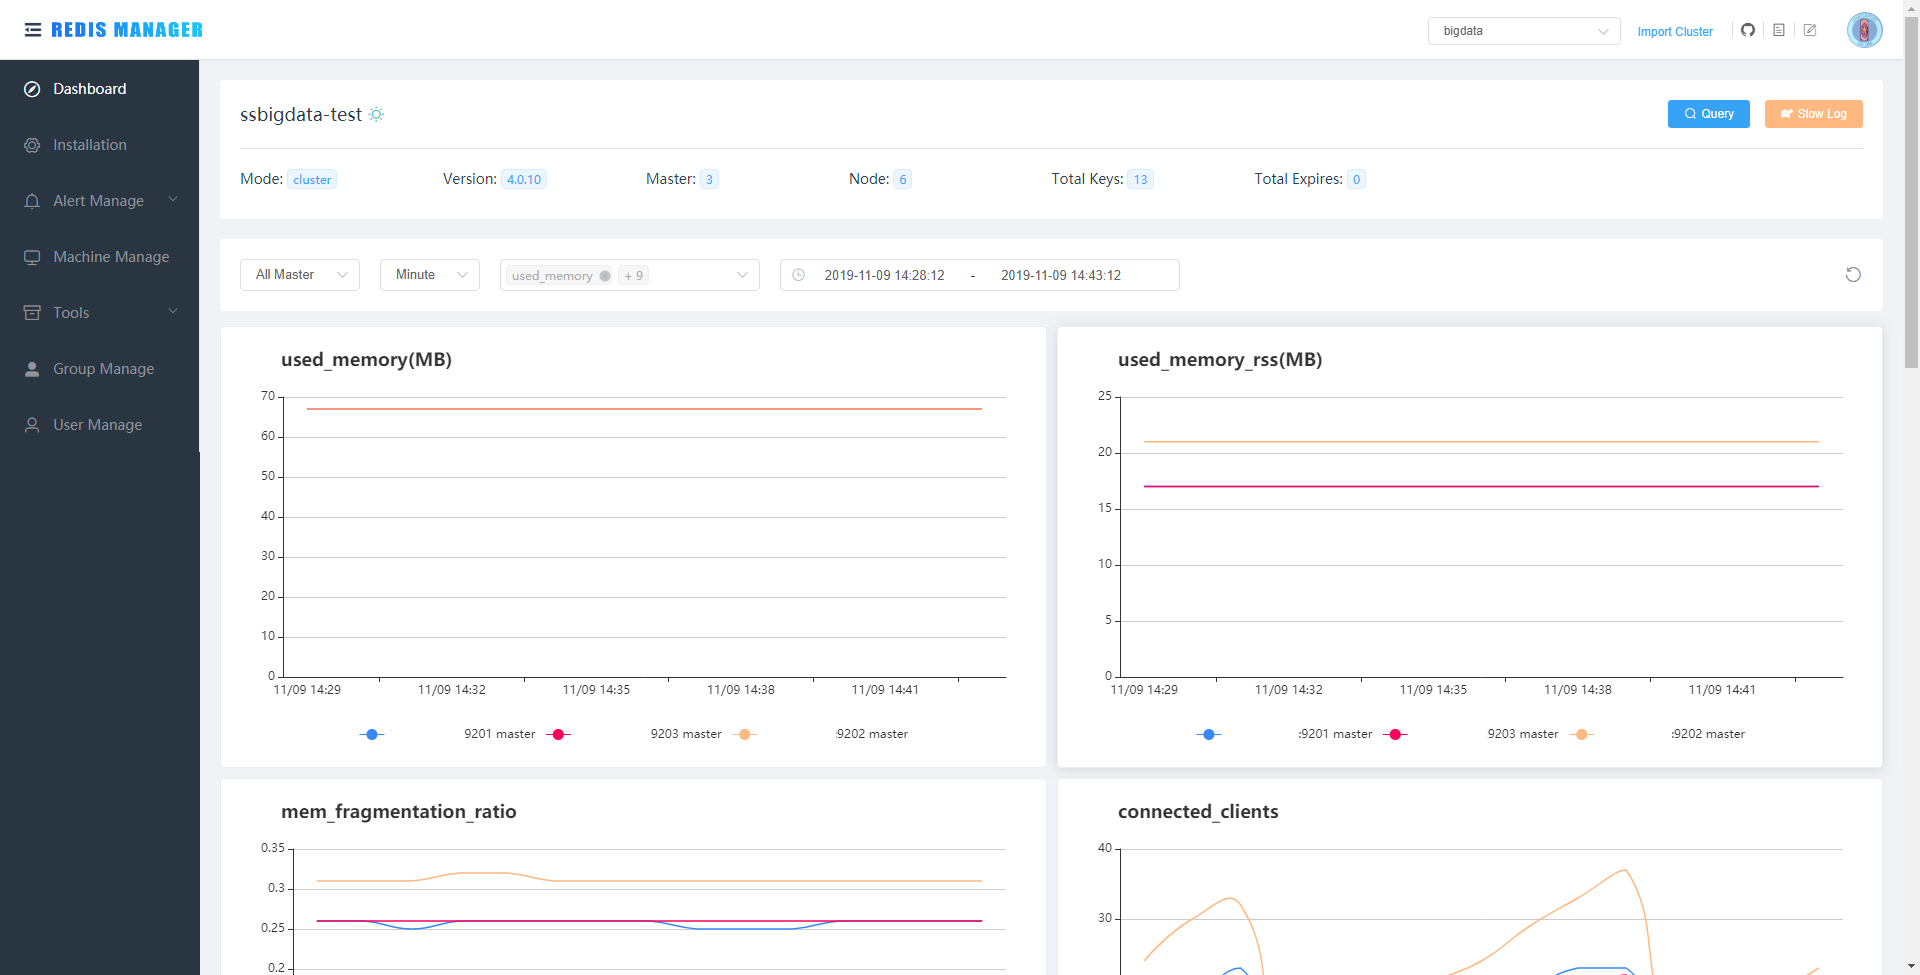Click the start date 2019-11-09 14:28:12 field
This screenshot has width=1920, height=975.
click(884, 276)
